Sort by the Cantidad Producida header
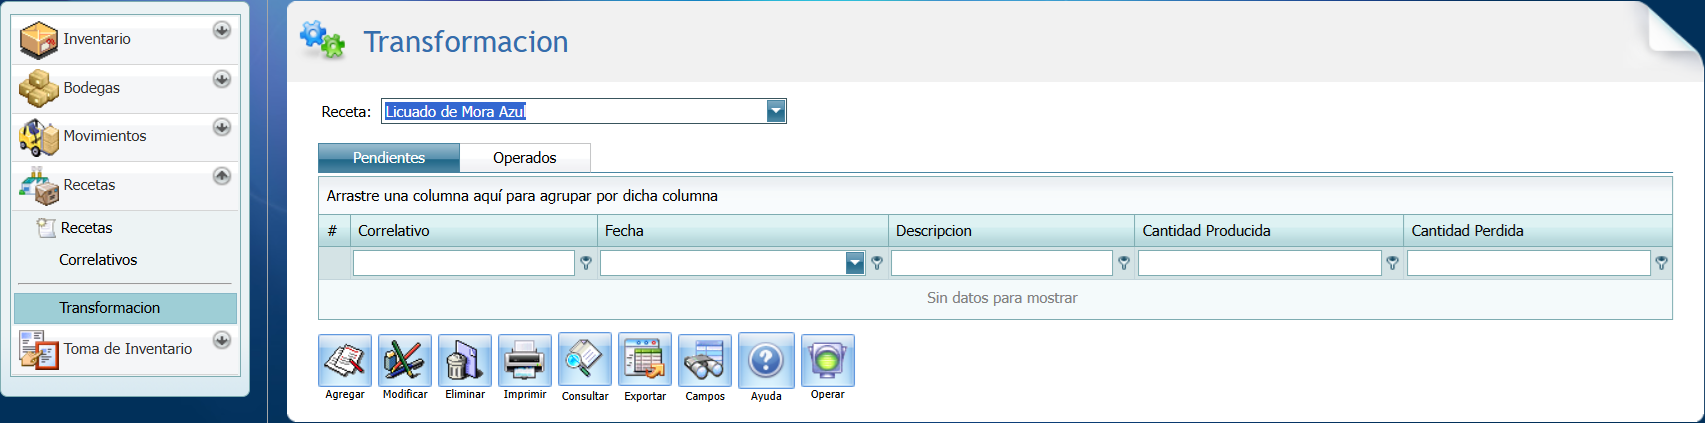This screenshot has width=1705, height=423. (x=1269, y=231)
